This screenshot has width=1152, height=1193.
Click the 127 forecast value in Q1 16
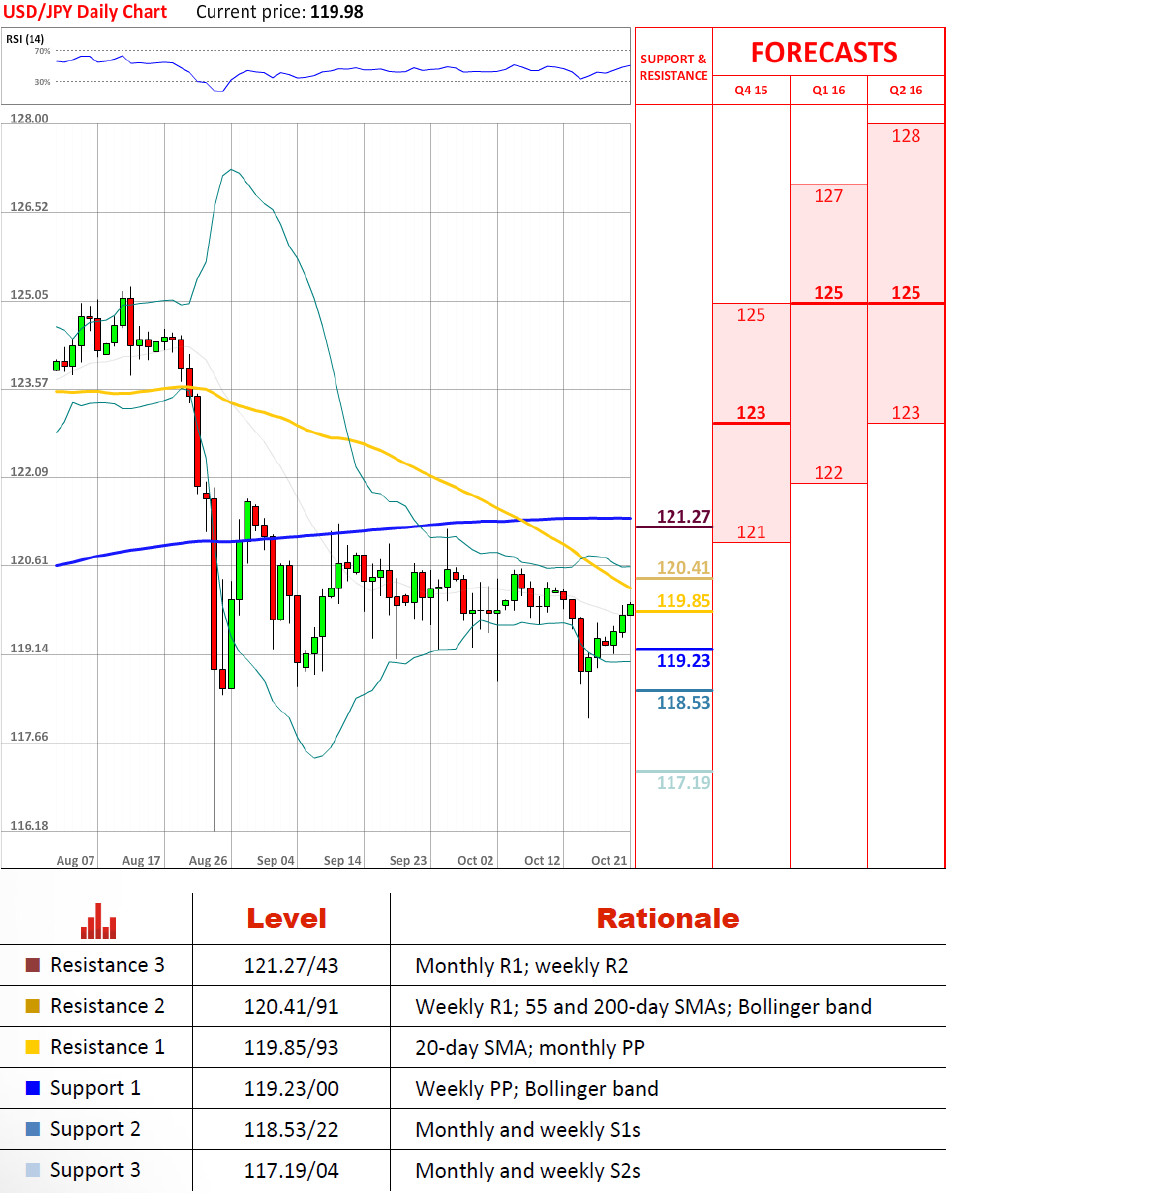point(829,196)
